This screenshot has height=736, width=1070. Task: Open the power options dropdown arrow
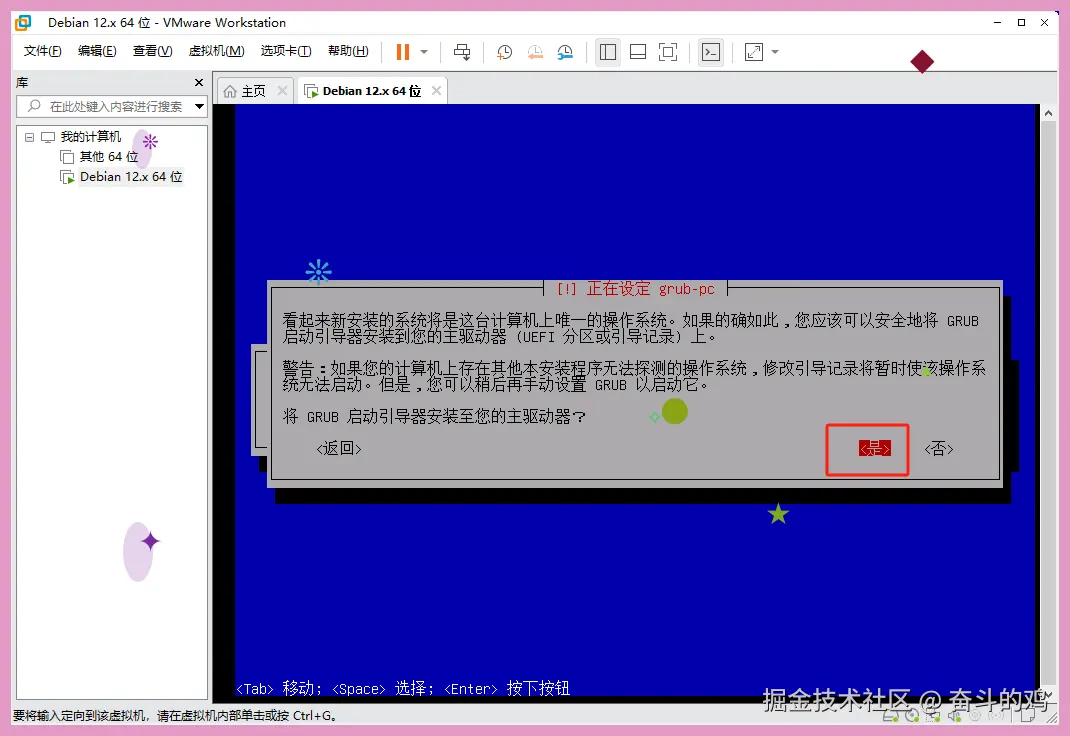click(424, 52)
